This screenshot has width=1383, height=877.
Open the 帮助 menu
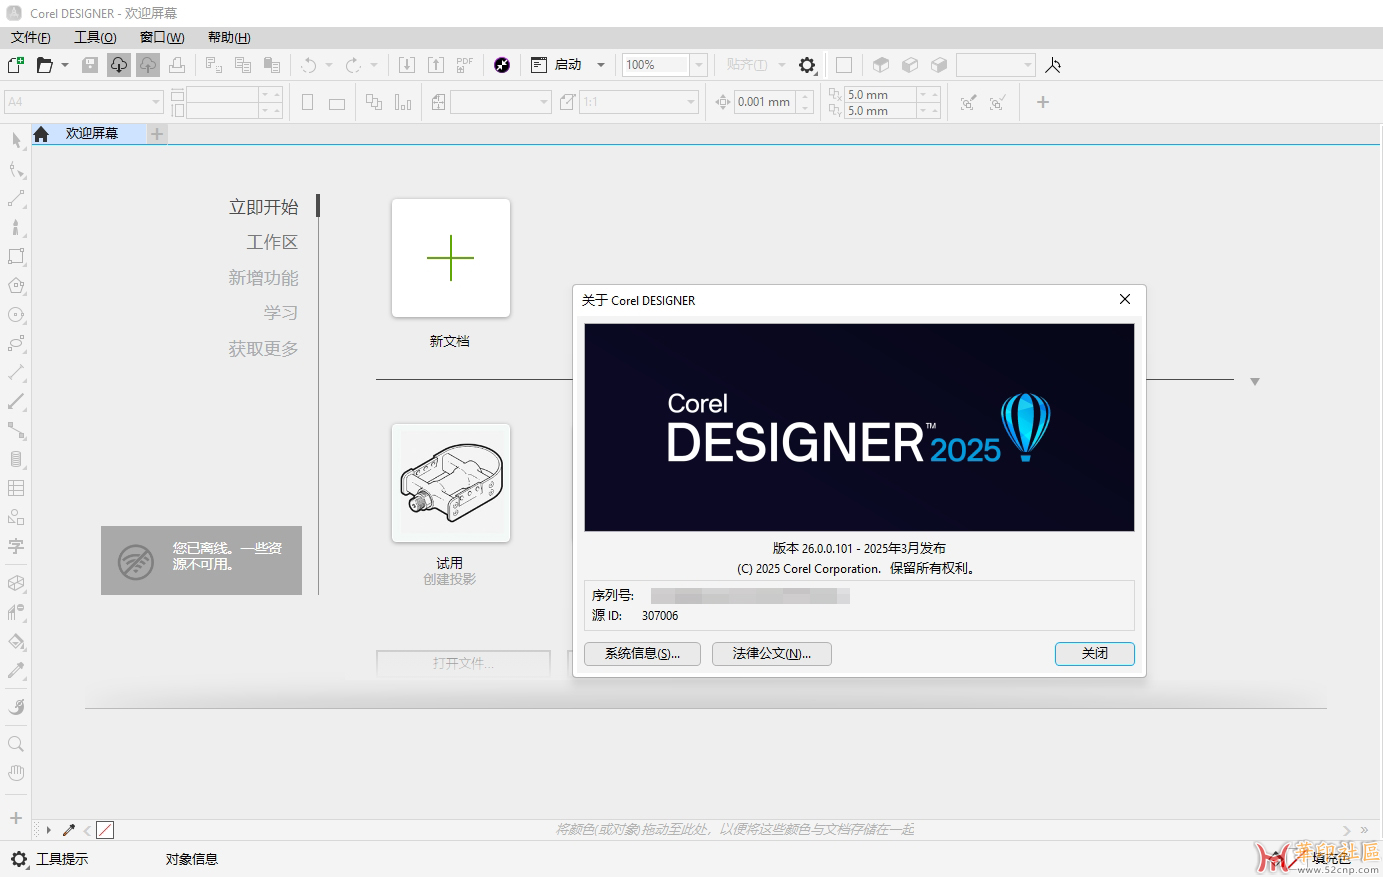coord(229,37)
